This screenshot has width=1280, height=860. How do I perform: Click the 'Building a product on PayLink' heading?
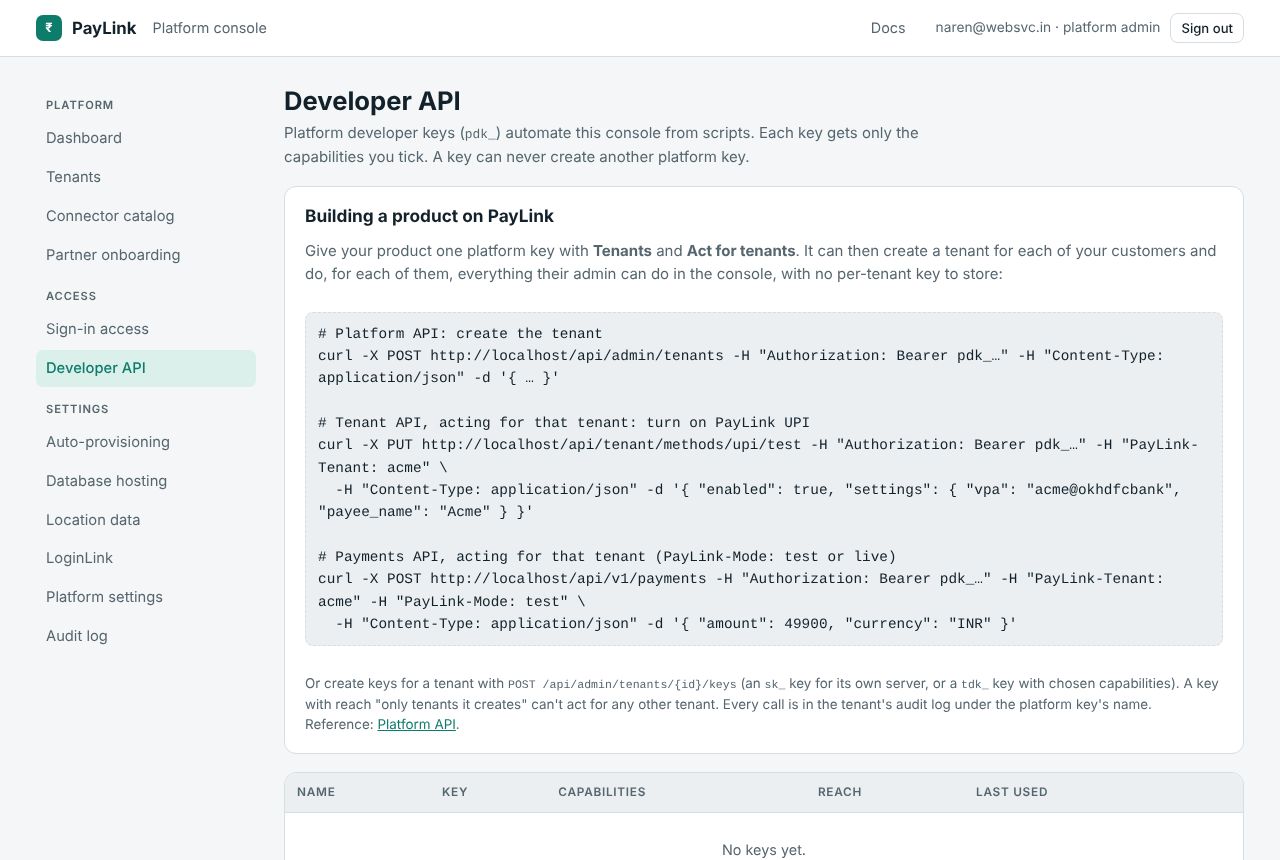(429, 216)
